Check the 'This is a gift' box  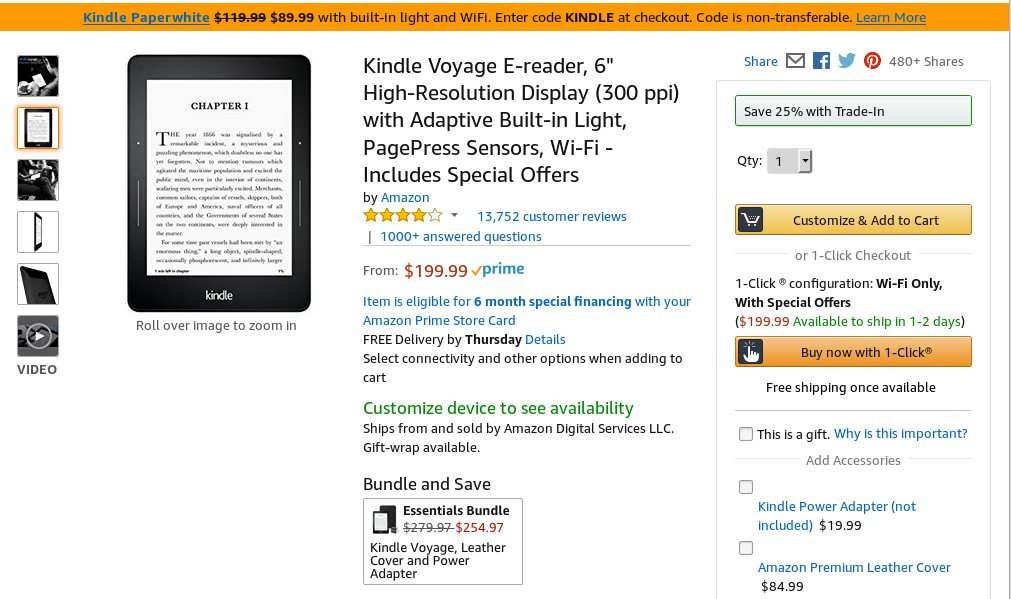click(745, 434)
